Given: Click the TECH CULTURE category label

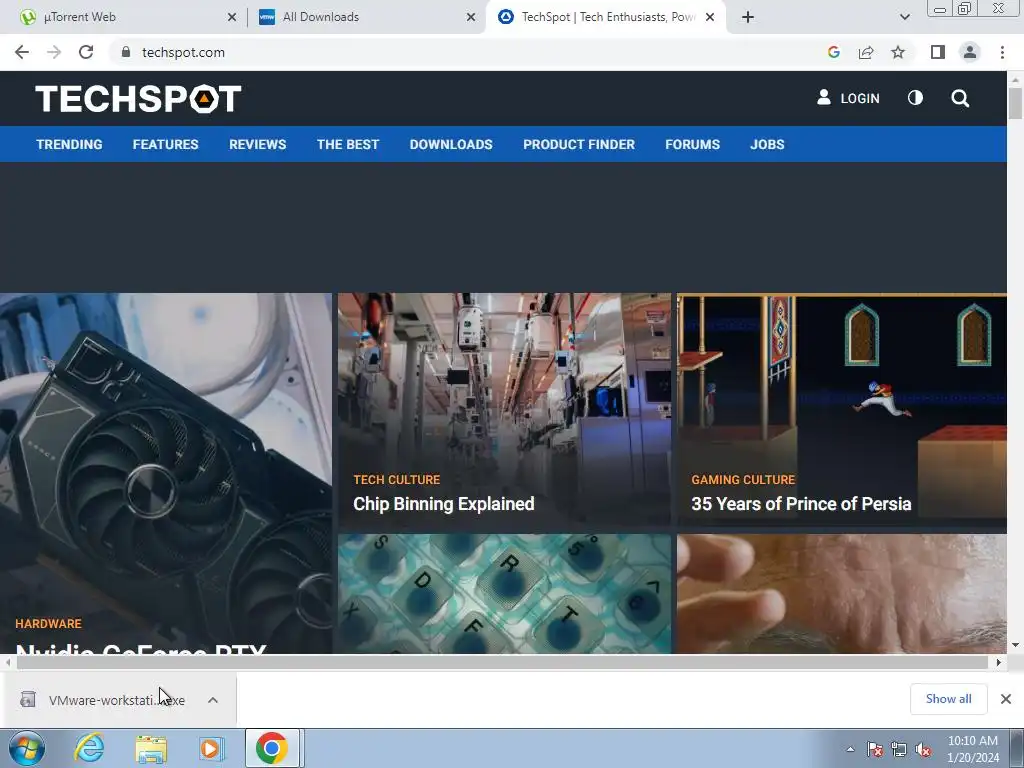Looking at the screenshot, I should click(396, 479).
